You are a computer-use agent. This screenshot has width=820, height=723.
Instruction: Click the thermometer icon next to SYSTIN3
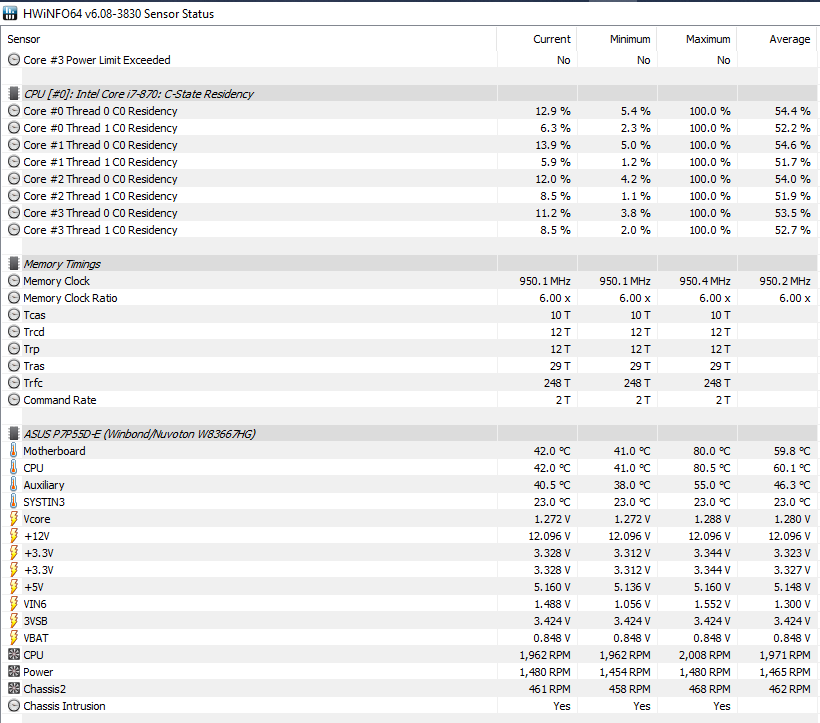[x=14, y=502]
